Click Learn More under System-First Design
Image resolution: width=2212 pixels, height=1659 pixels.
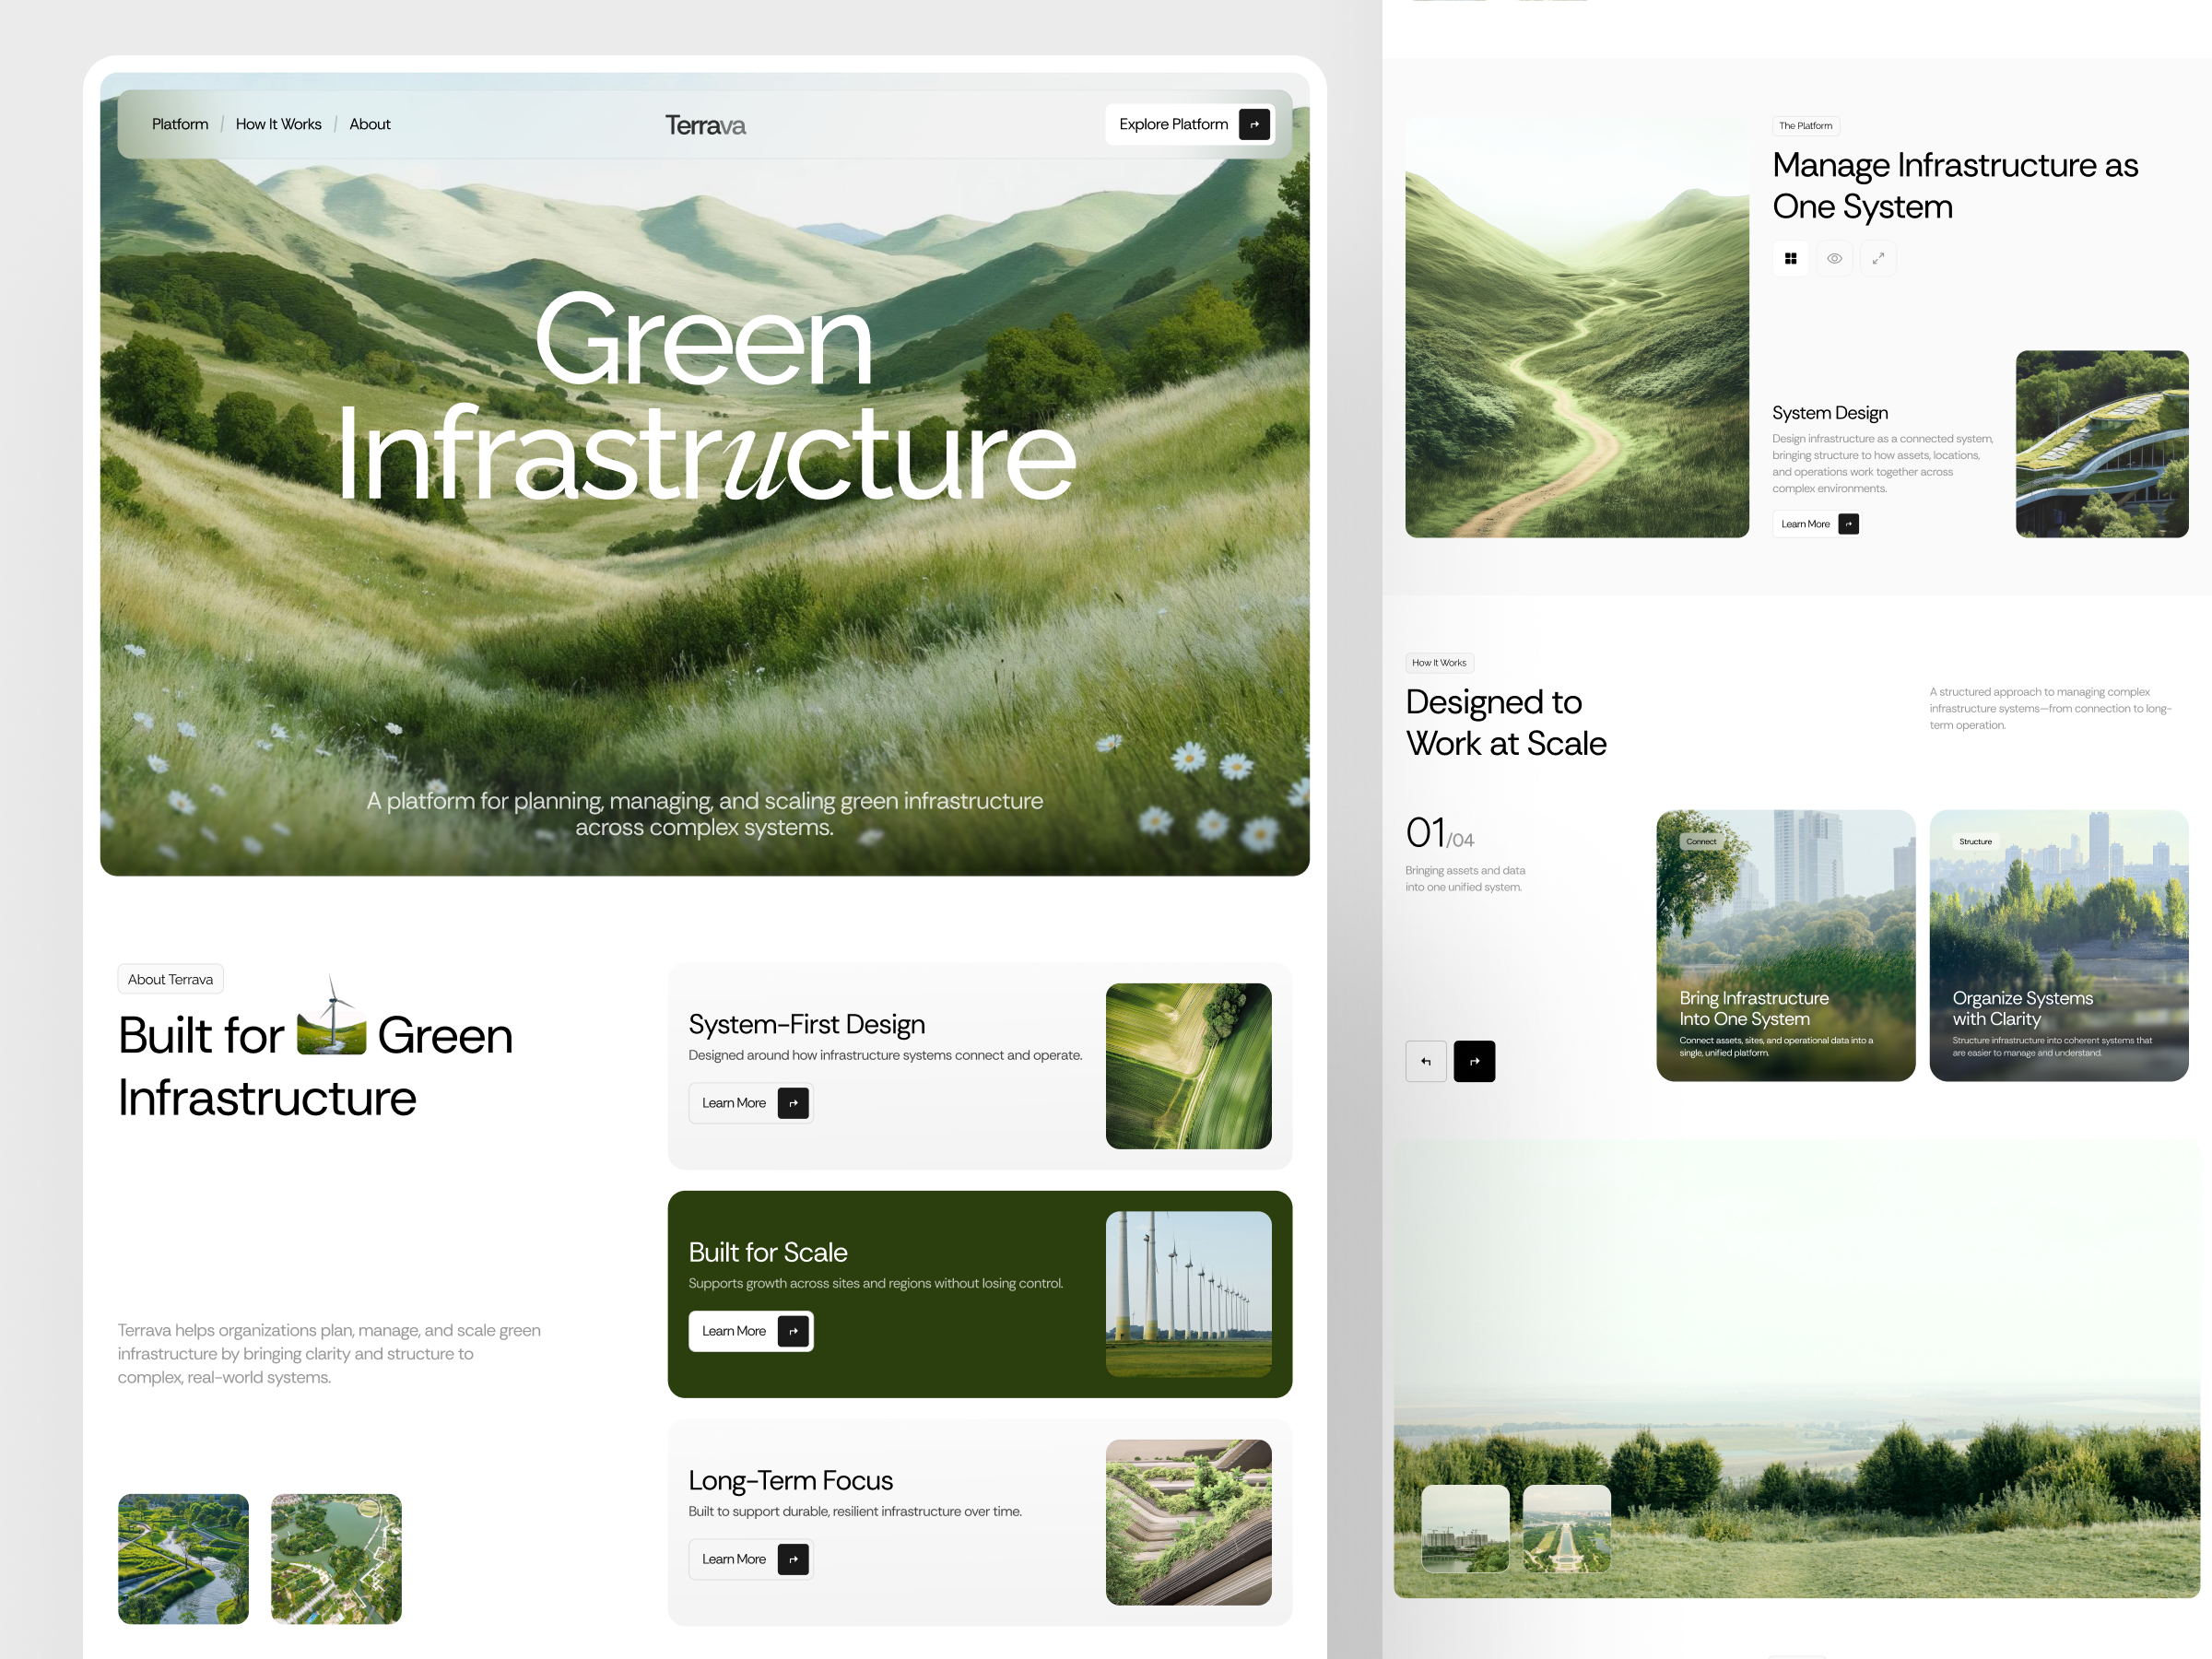click(751, 1103)
